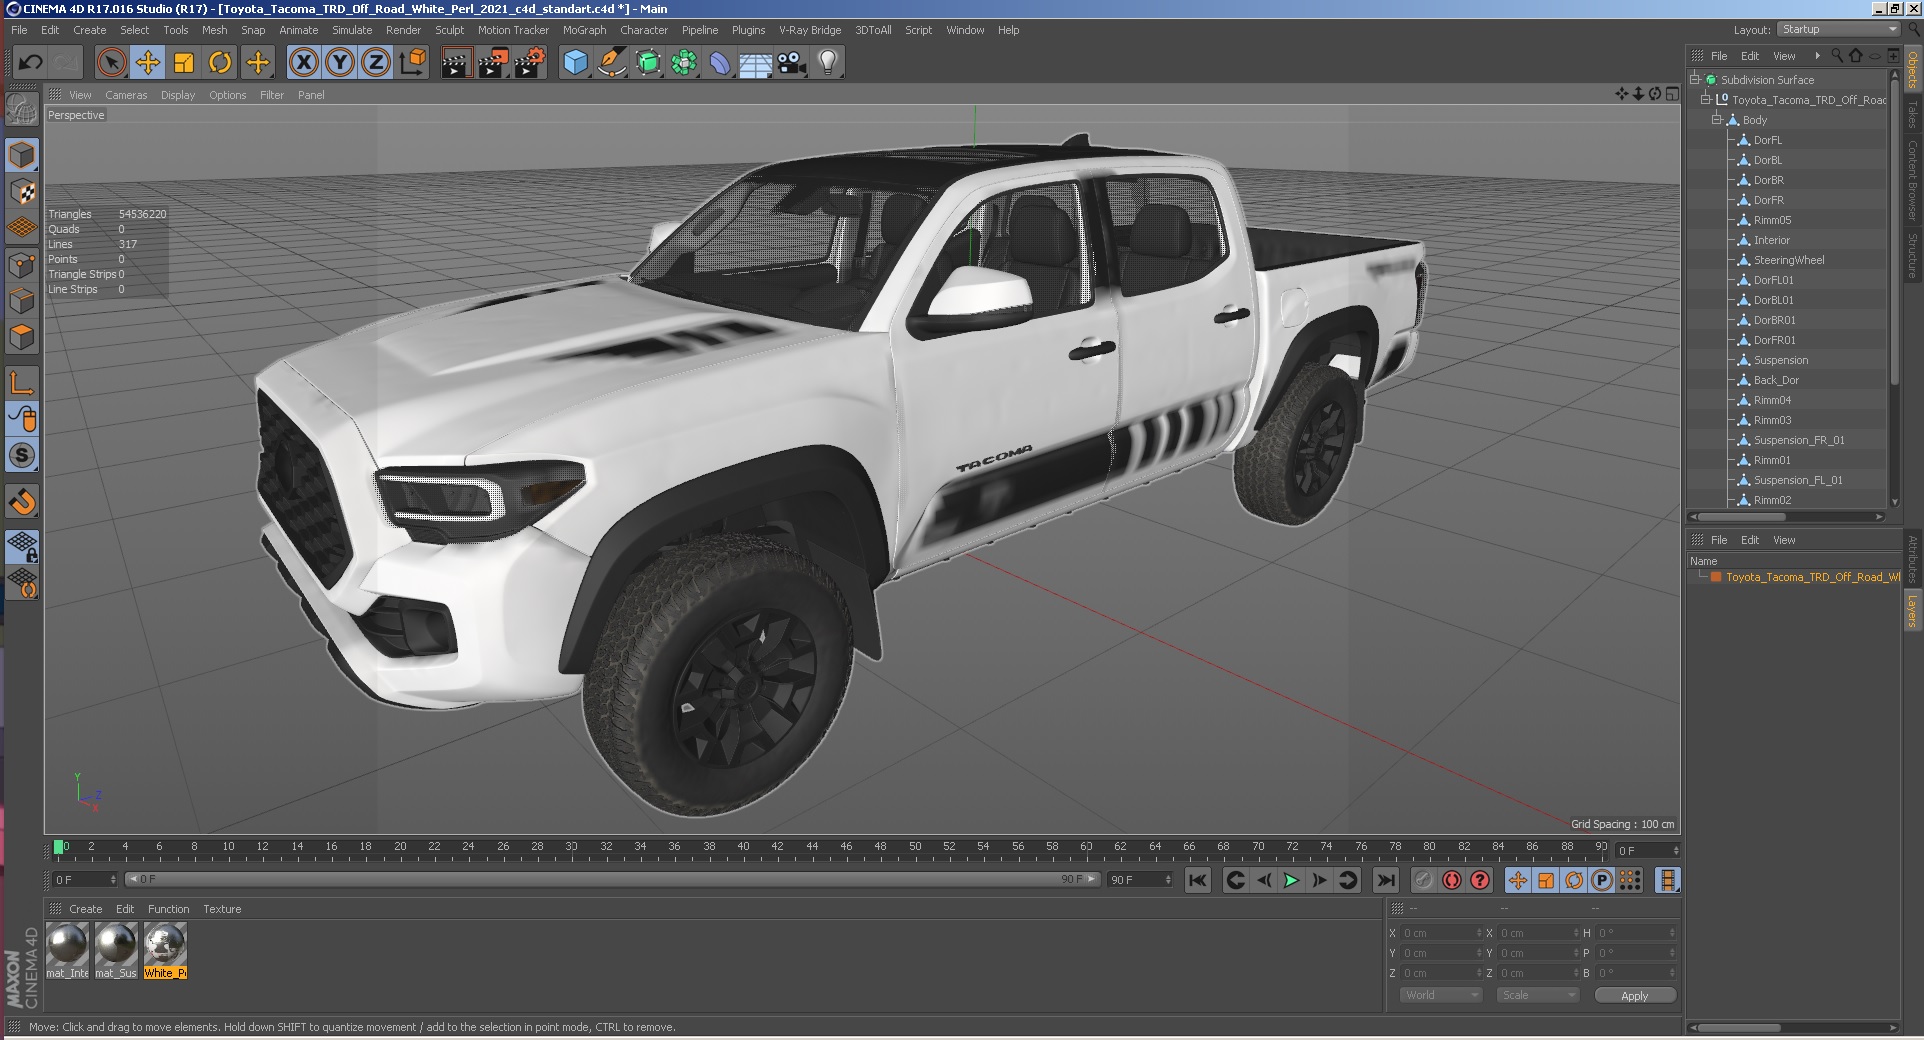The height and width of the screenshot is (1040, 1924).
Task: Open the World coordinate dropdown
Action: (x=1440, y=995)
